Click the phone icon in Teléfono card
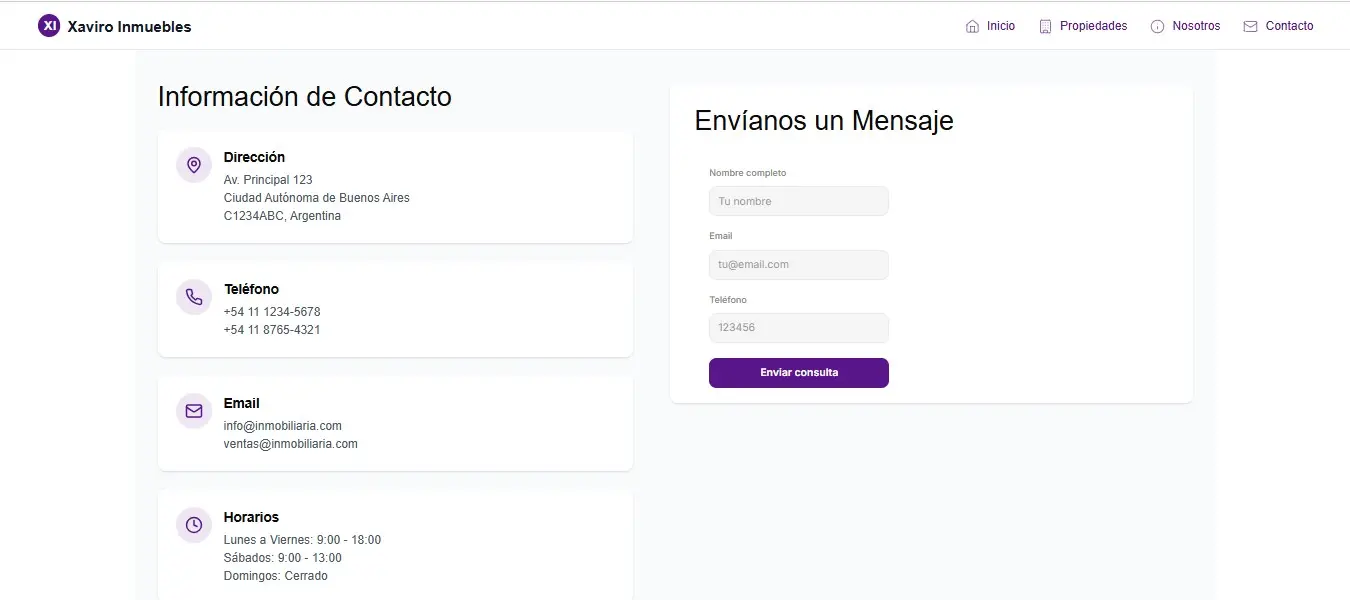 pos(194,297)
